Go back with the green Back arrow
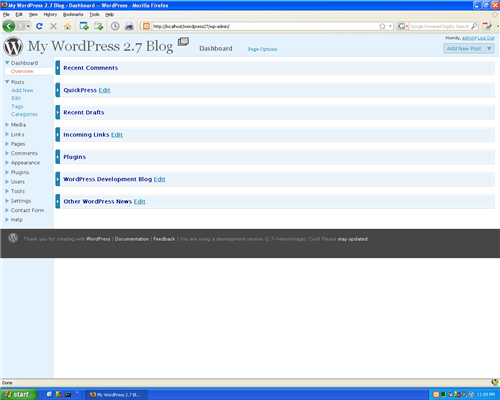Viewport: 500px width, 400px height. pos(9,26)
